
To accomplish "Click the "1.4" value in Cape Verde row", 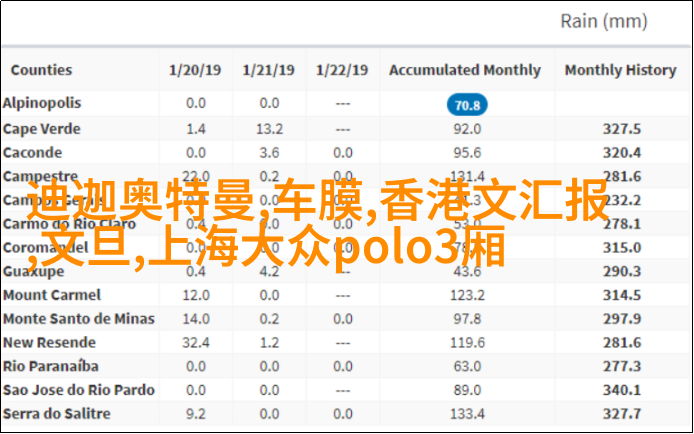I will pyautogui.click(x=196, y=129).
